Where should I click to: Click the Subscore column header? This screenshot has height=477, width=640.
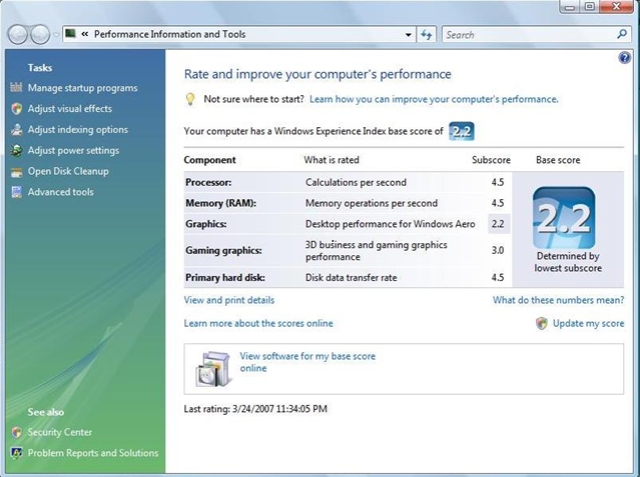(x=491, y=160)
